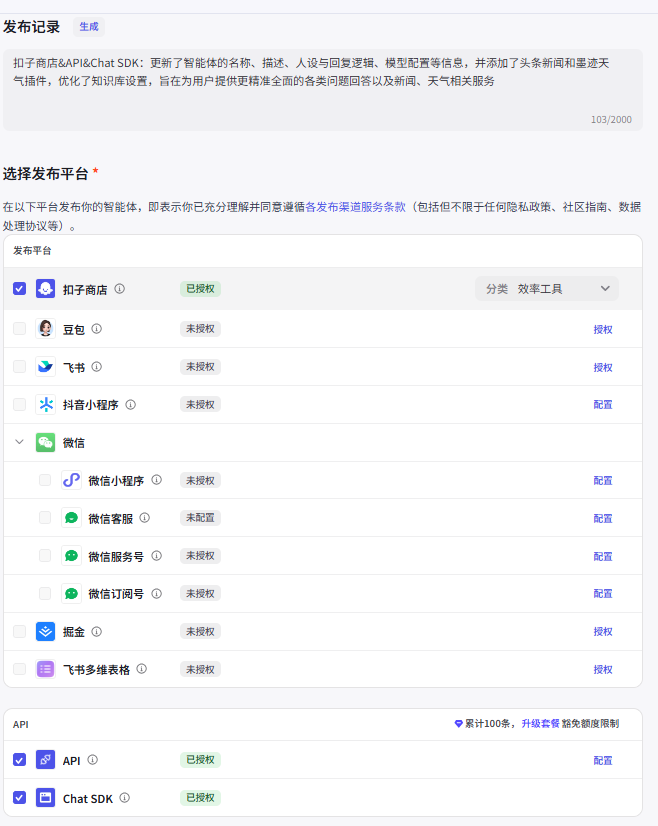Click inside the 发布记录 text area
The height and width of the screenshot is (826, 658).
pyautogui.click(x=320, y=90)
